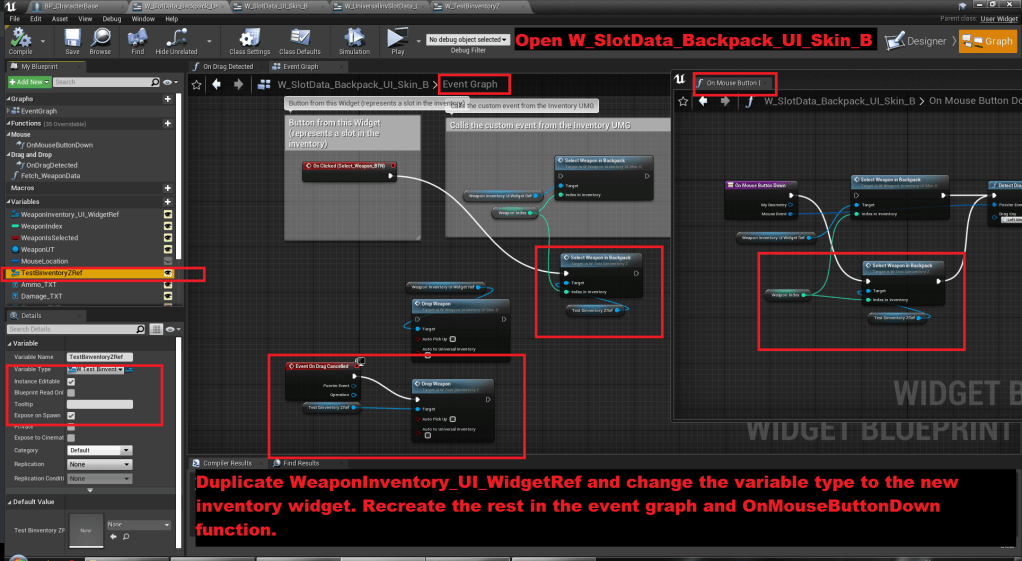The image size is (1022, 561).
Task: Click the Variable Name text field
Action: (99, 357)
